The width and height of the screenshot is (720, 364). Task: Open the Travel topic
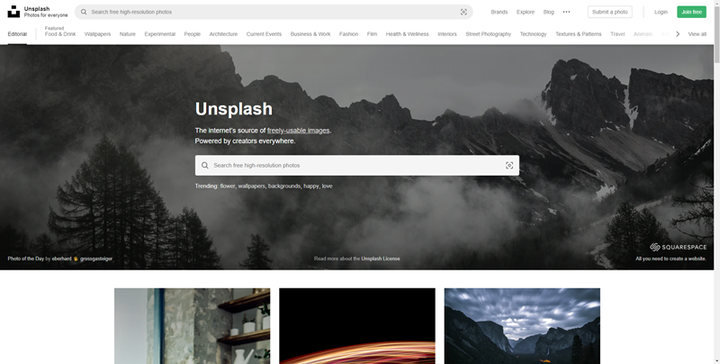(x=617, y=34)
